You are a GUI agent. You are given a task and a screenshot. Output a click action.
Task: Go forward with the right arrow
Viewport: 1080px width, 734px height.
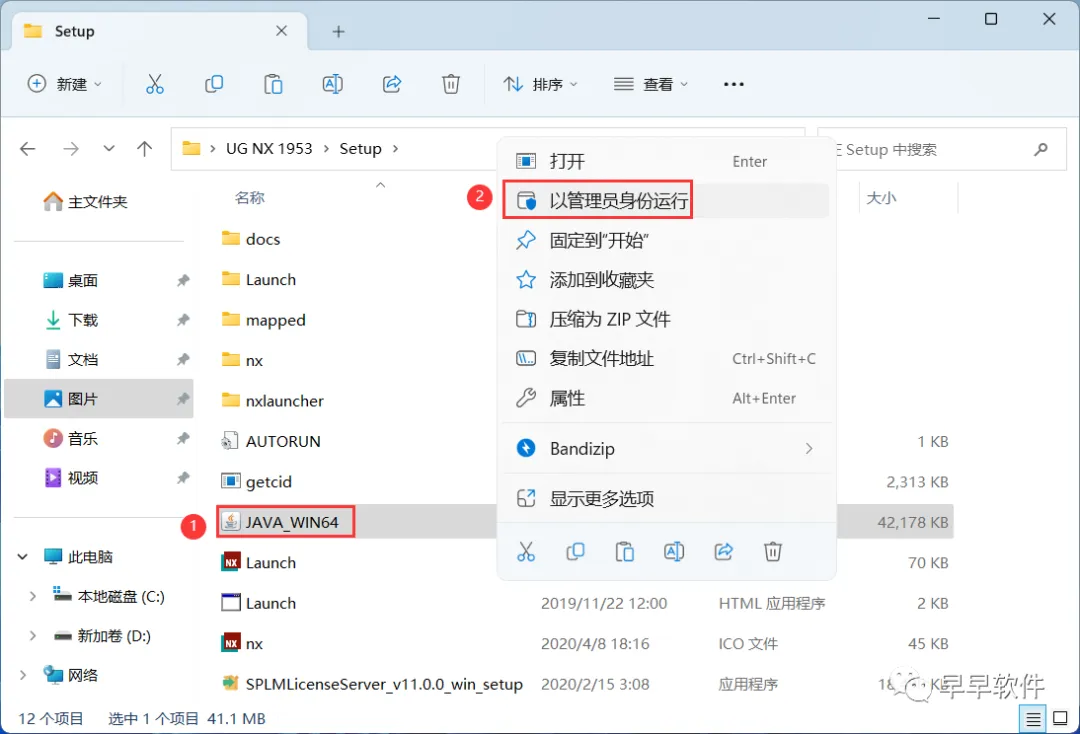pyautogui.click(x=71, y=149)
